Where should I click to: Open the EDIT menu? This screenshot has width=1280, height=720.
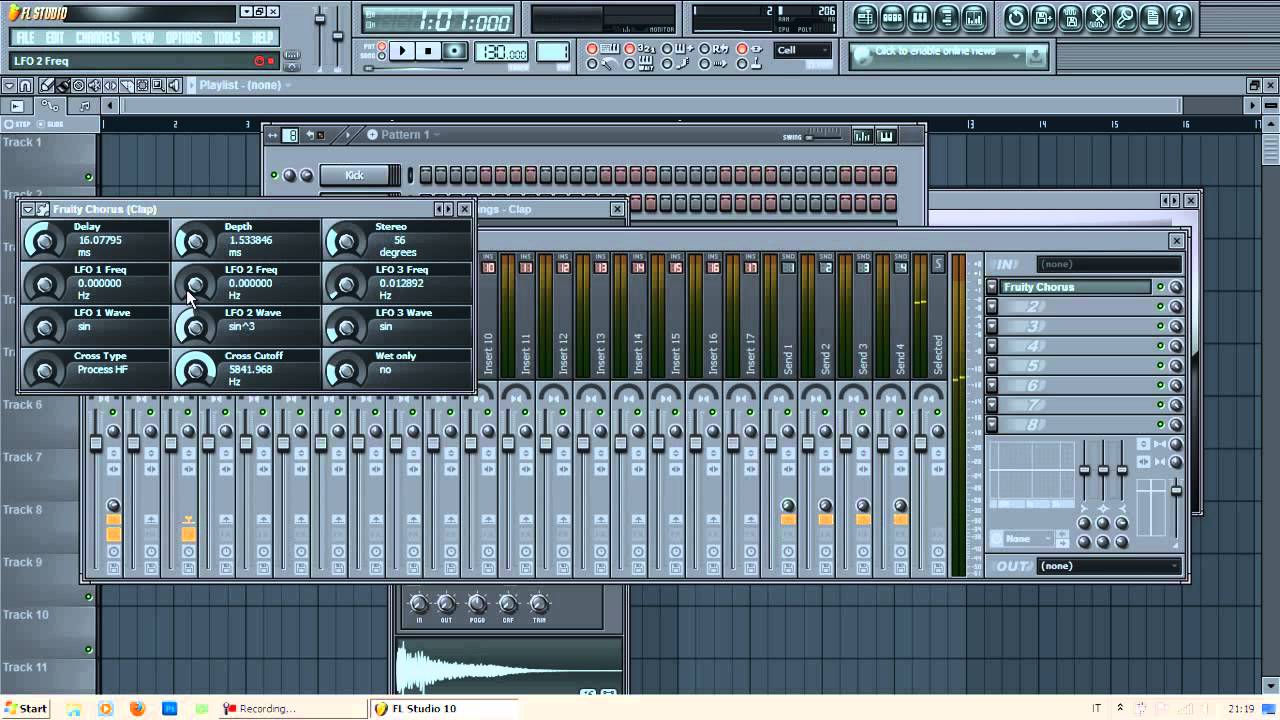pos(56,38)
